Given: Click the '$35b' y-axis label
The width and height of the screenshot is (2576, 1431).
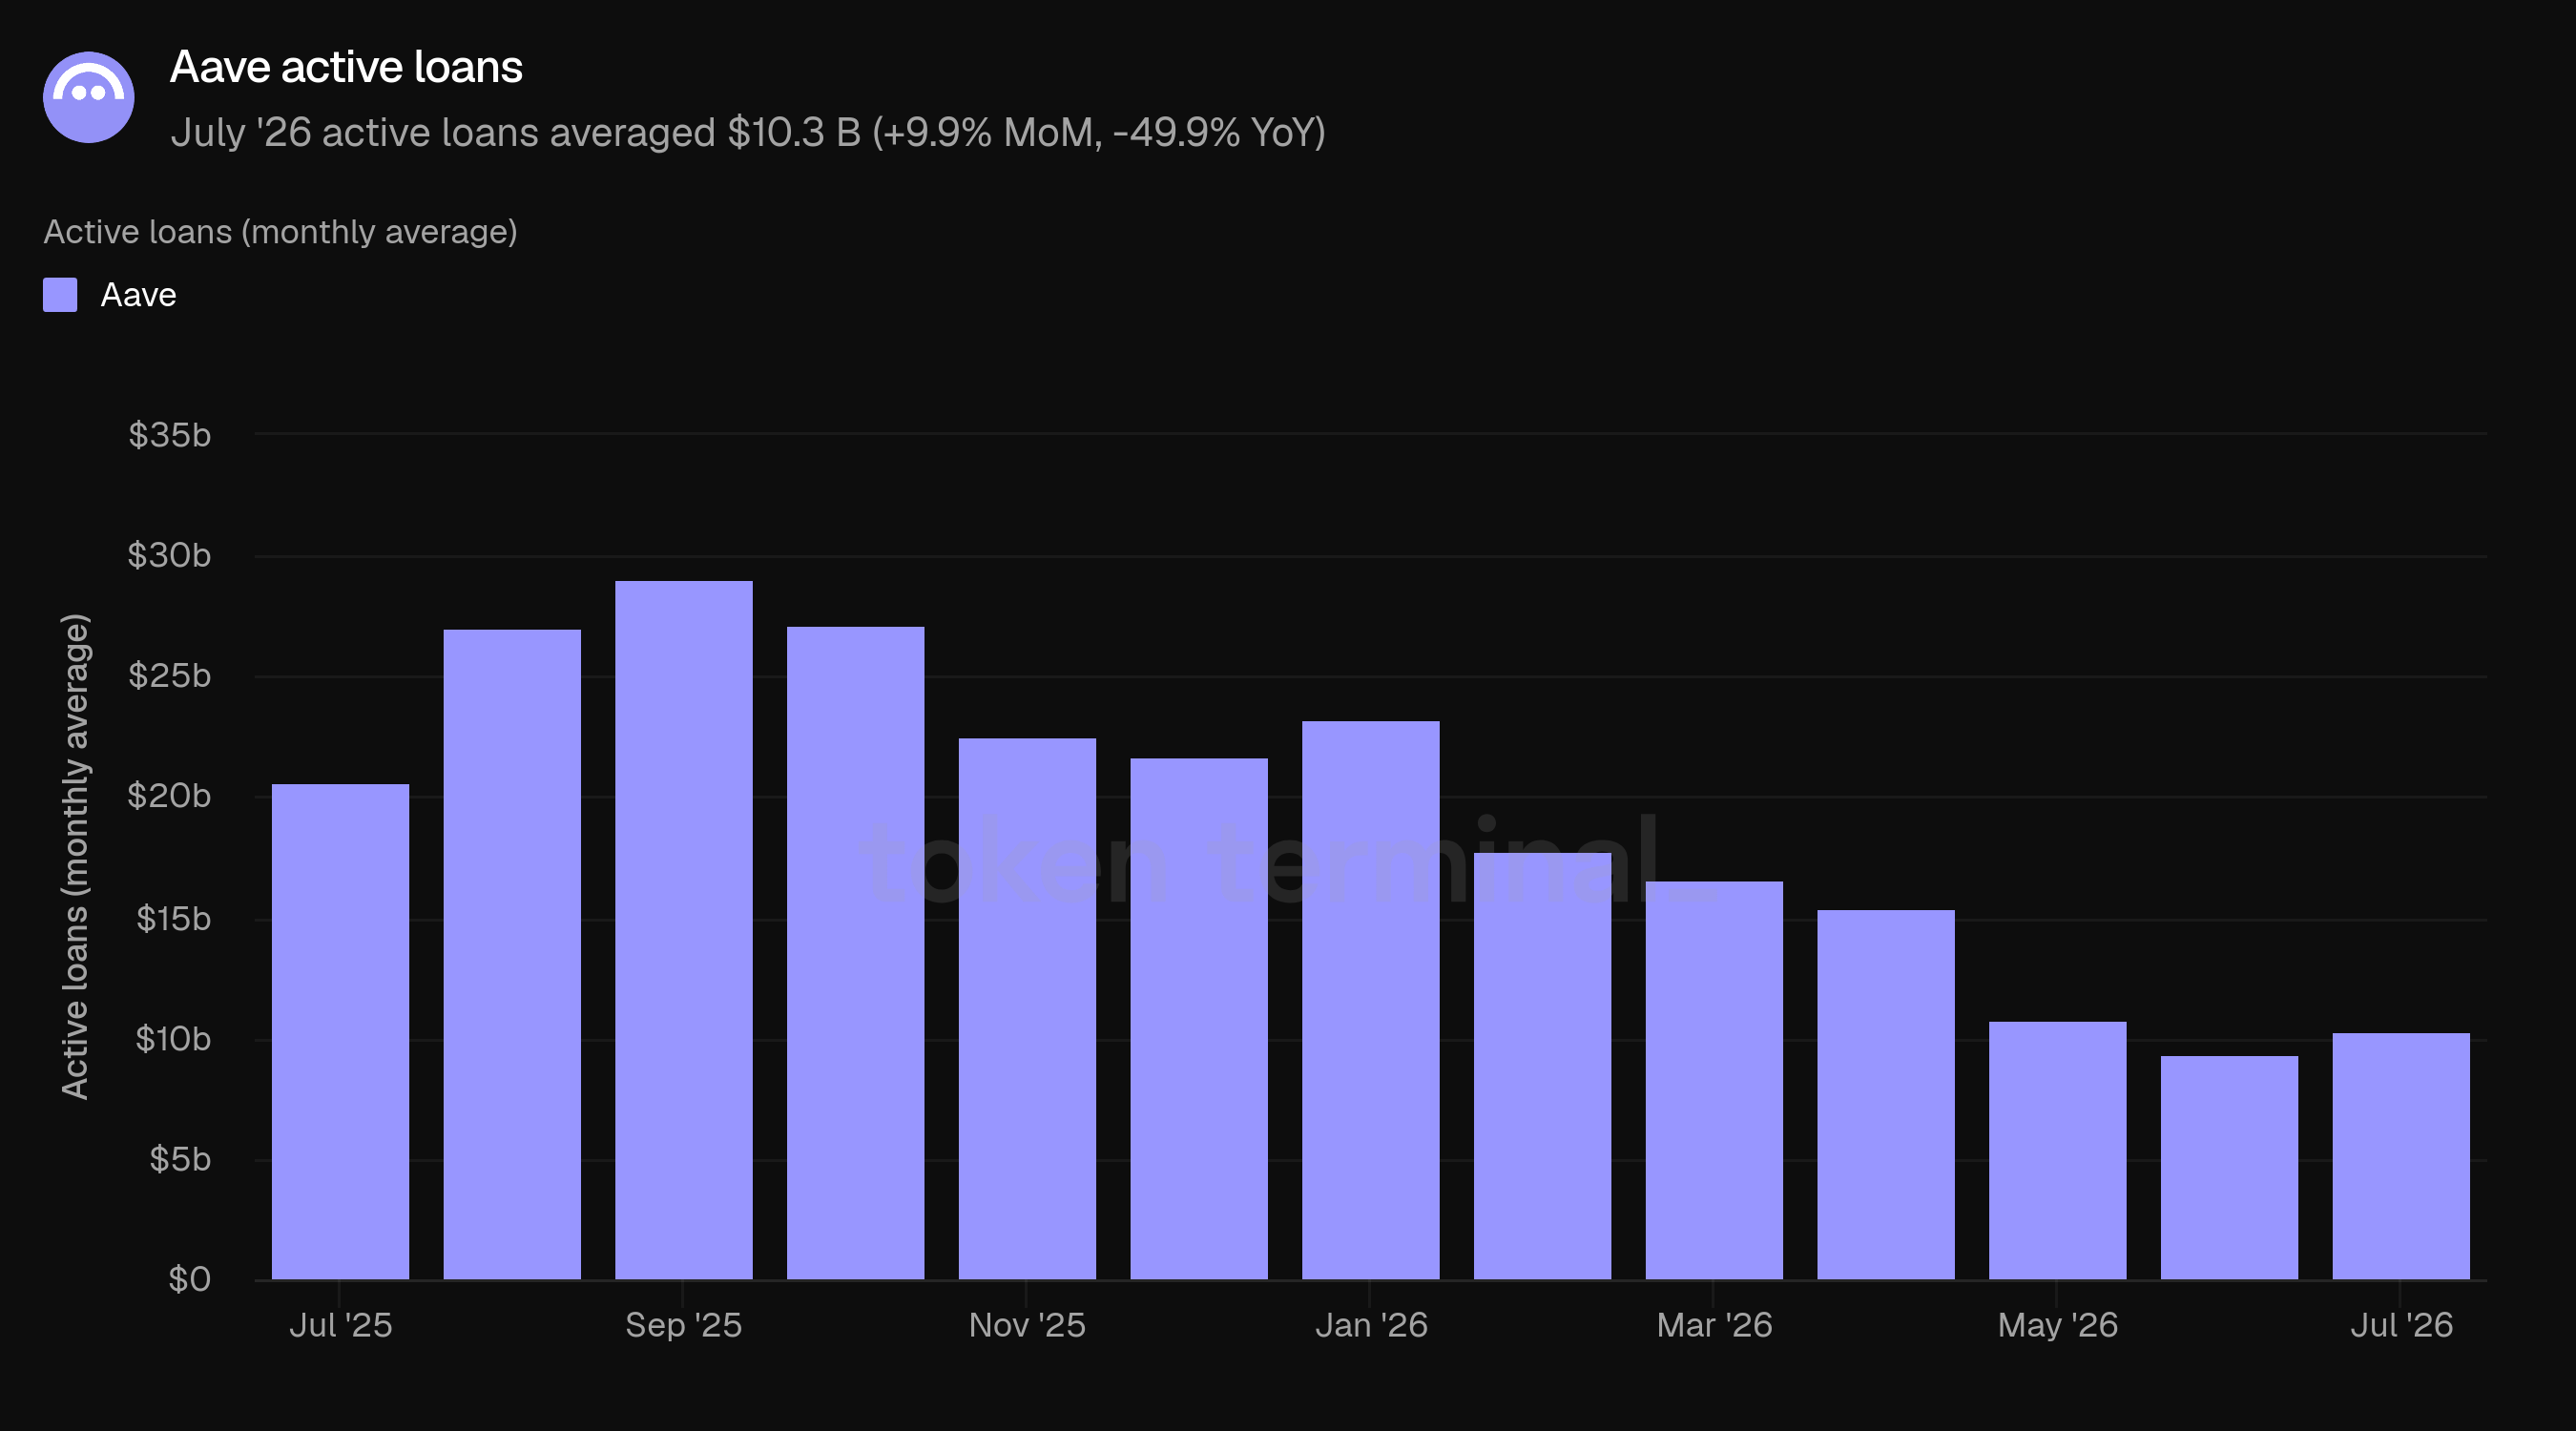Looking at the screenshot, I should [170, 435].
